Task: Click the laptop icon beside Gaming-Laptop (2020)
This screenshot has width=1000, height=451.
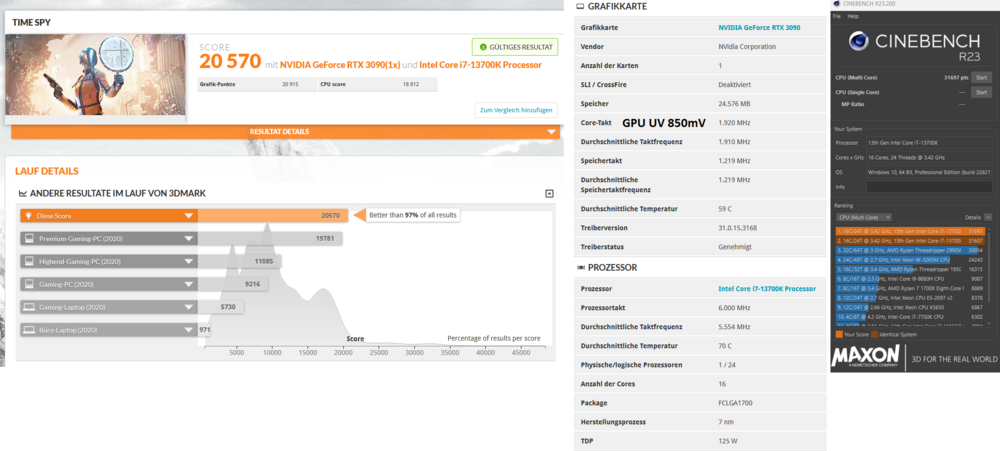Action: [x=29, y=307]
